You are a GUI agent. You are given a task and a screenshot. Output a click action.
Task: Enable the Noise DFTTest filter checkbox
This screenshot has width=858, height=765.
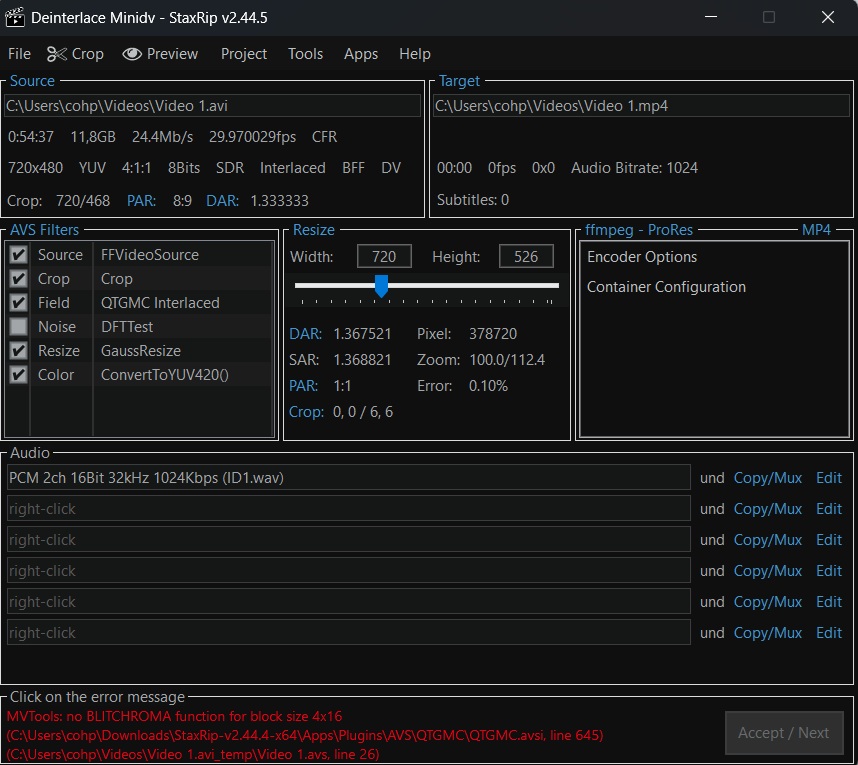point(18,327)
